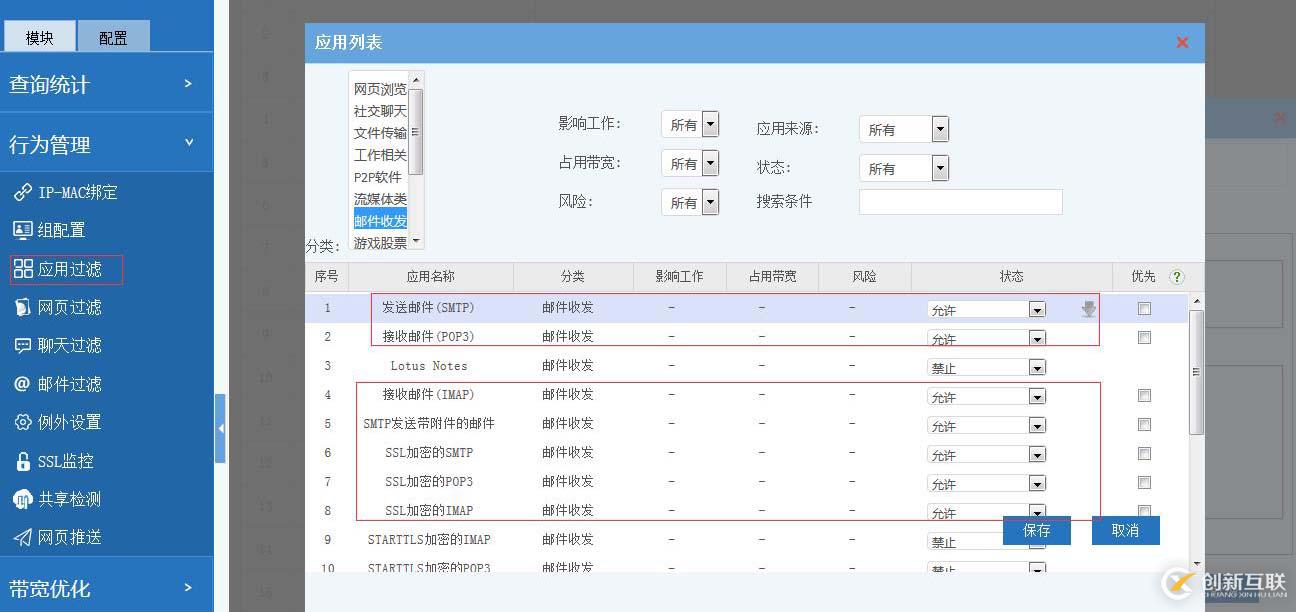Check 优先 box for SSL加密的SMTP
The height and width of the screenshot is (612, 1296).
pos(1144,454)
